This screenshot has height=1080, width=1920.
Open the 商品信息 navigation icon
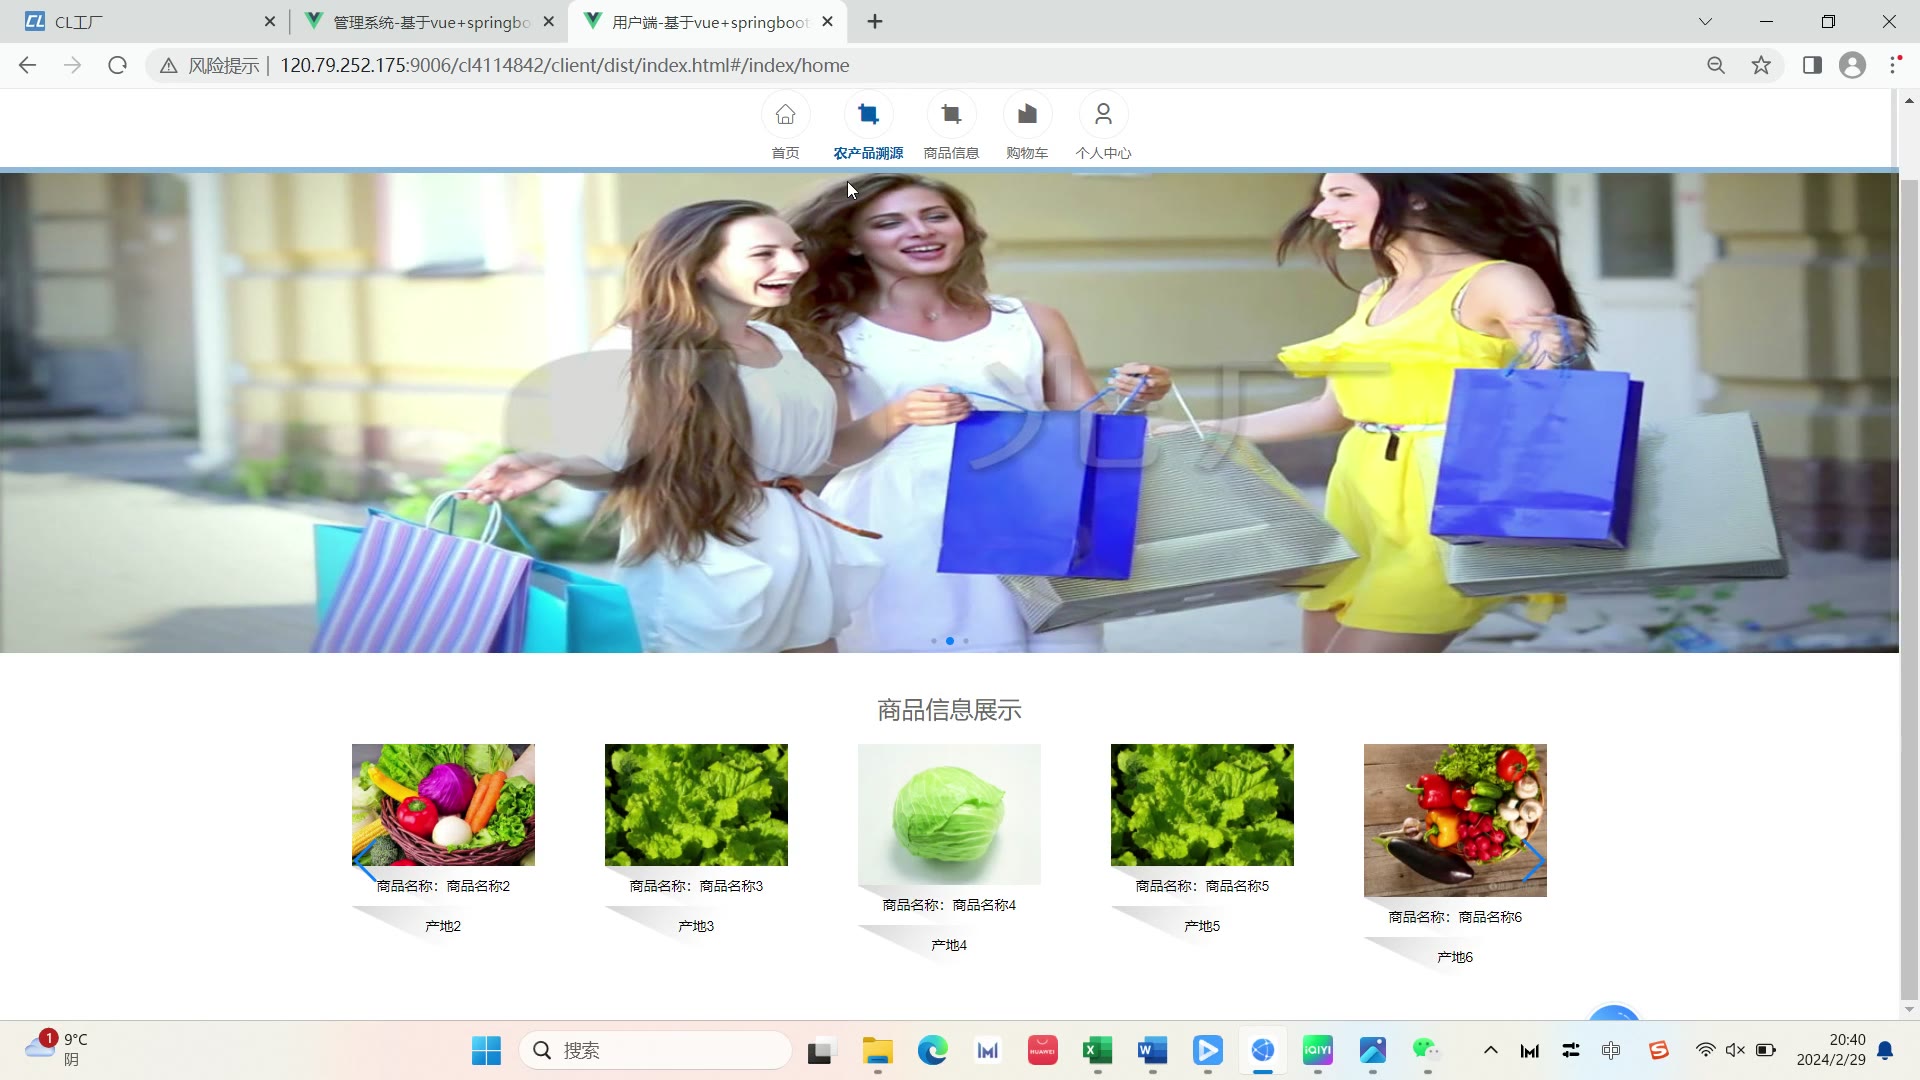(x=951, y=115)
